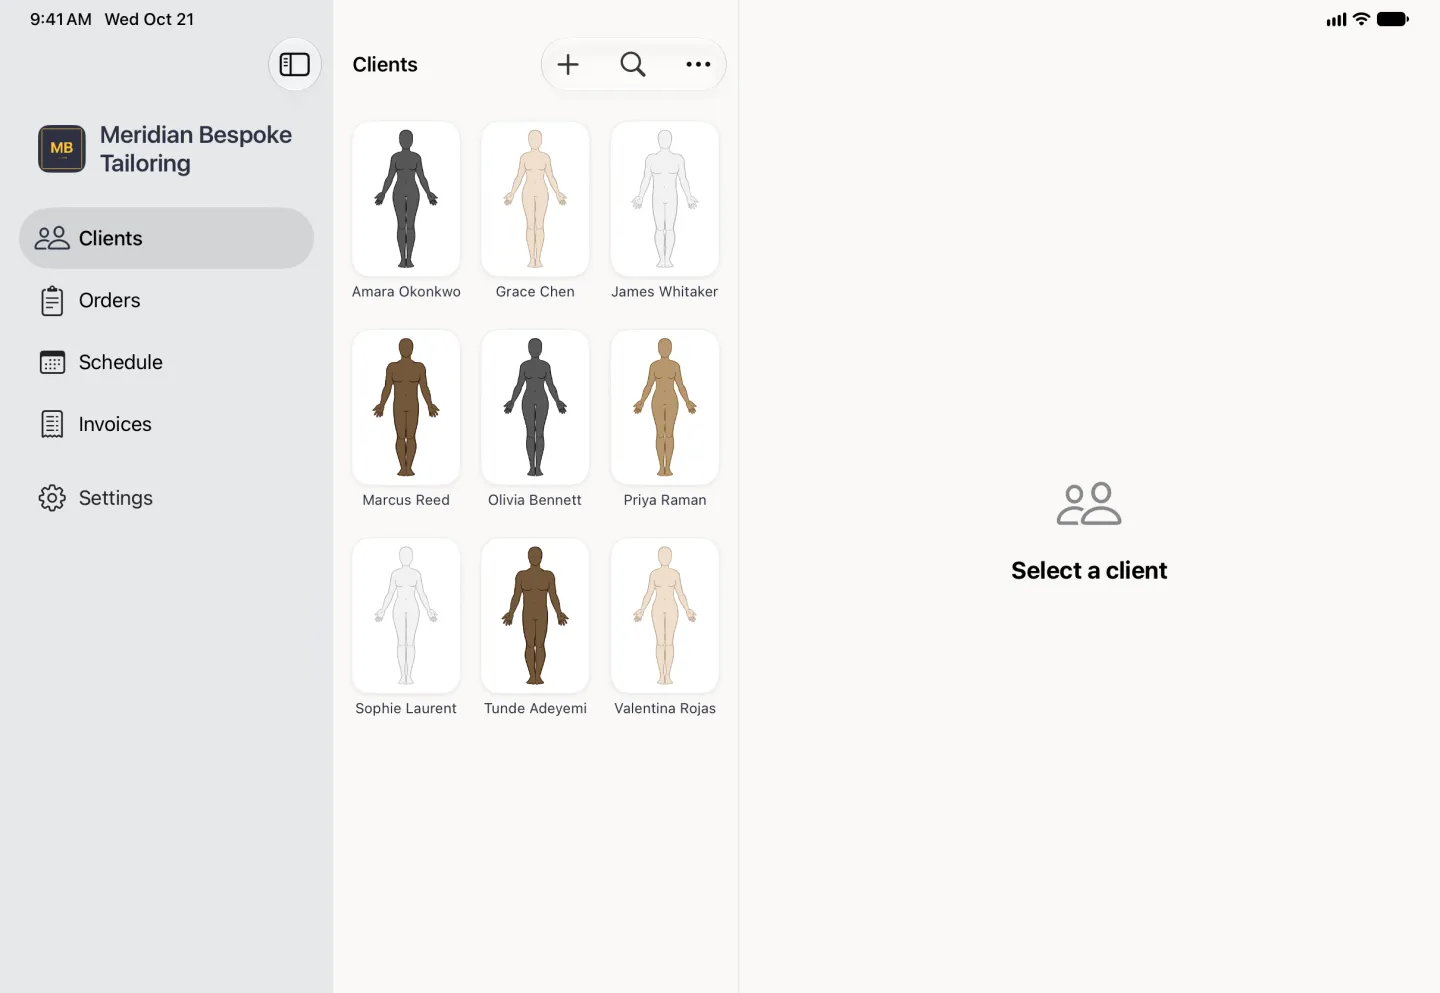
Task: Click the Amara Okonkwo name label
Action: (x=406, y=292)
